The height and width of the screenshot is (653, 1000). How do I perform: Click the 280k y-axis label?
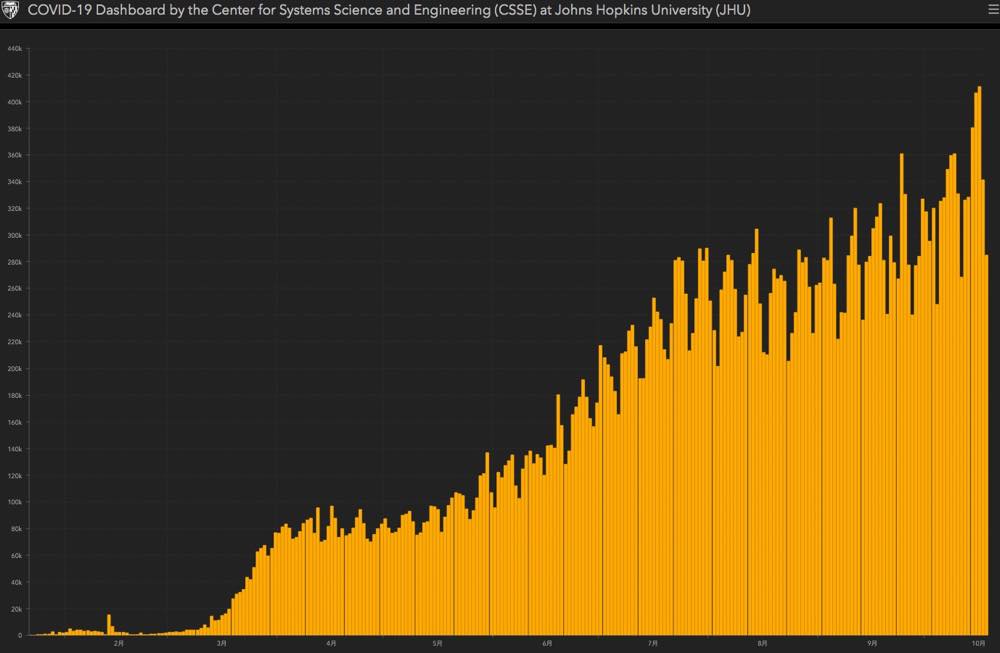[x=15, y=262]
